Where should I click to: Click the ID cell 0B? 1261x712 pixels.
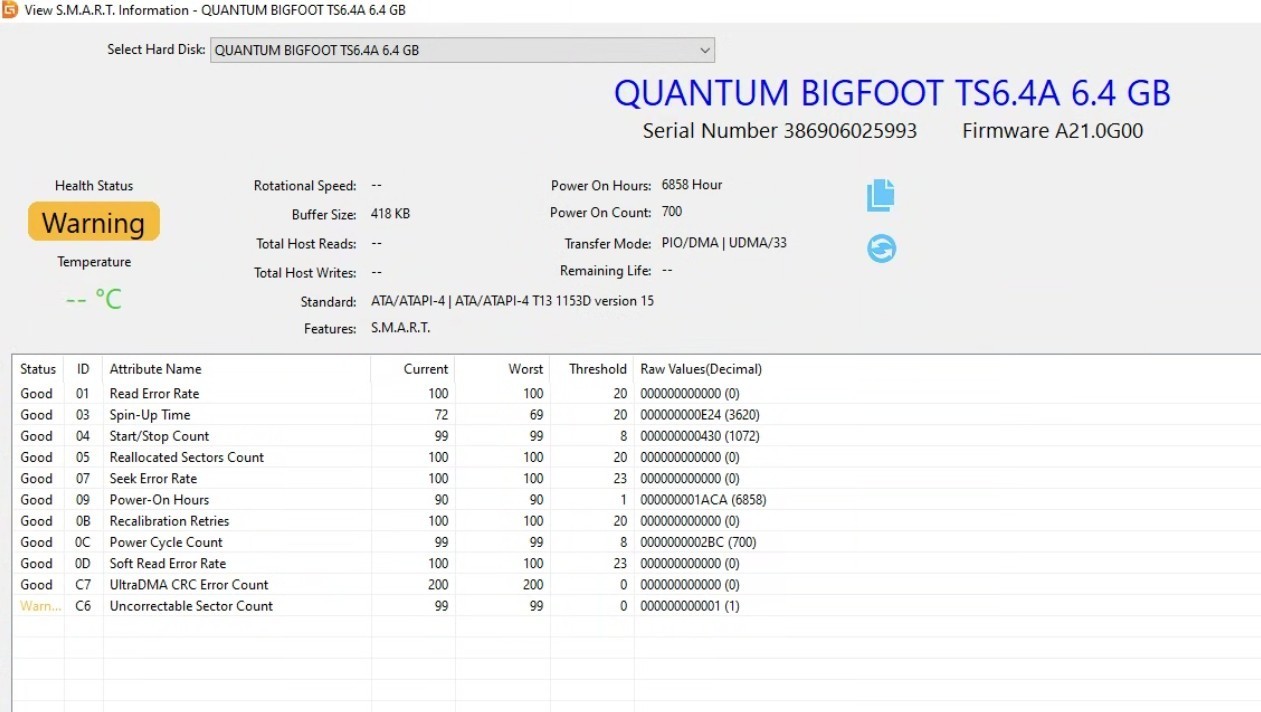point(83,521)
